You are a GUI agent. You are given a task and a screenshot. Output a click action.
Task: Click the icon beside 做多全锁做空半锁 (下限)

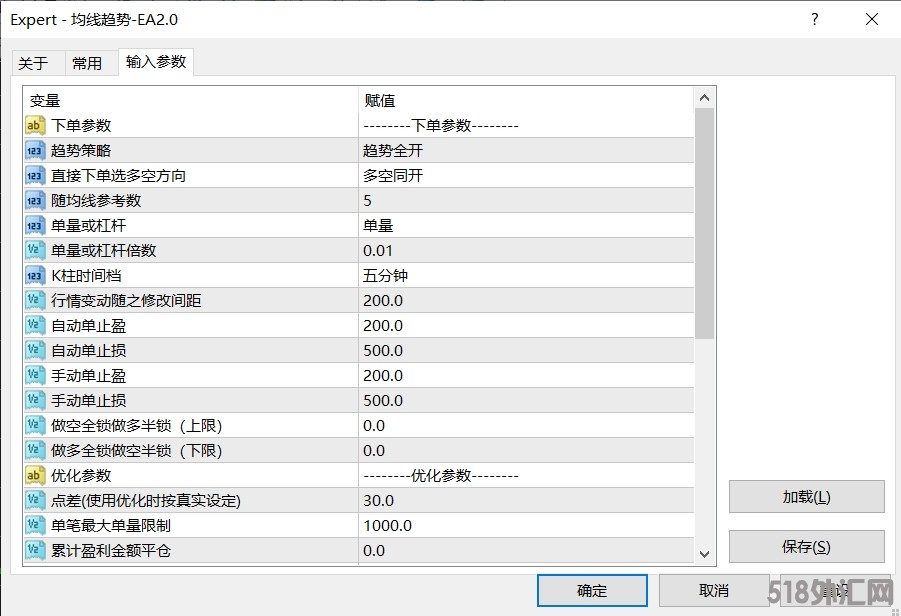[35, 451]
